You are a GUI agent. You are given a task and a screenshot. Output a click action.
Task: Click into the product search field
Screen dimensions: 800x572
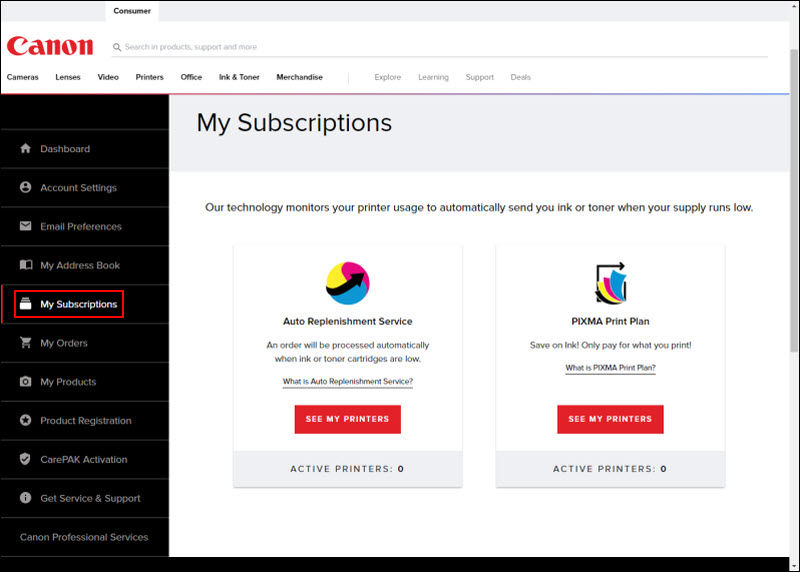coord(400,47)
